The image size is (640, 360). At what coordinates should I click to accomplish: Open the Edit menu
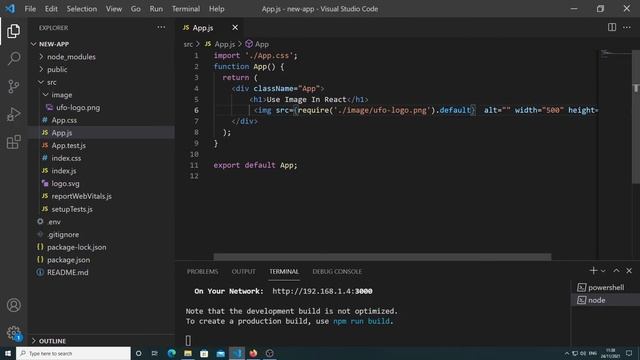coord(51,9)
